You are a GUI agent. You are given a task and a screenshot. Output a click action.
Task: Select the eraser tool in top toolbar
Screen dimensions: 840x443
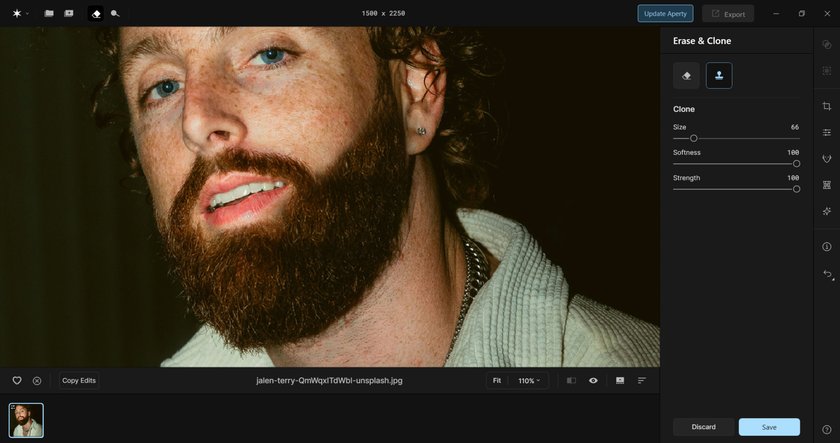click(96, 13)
